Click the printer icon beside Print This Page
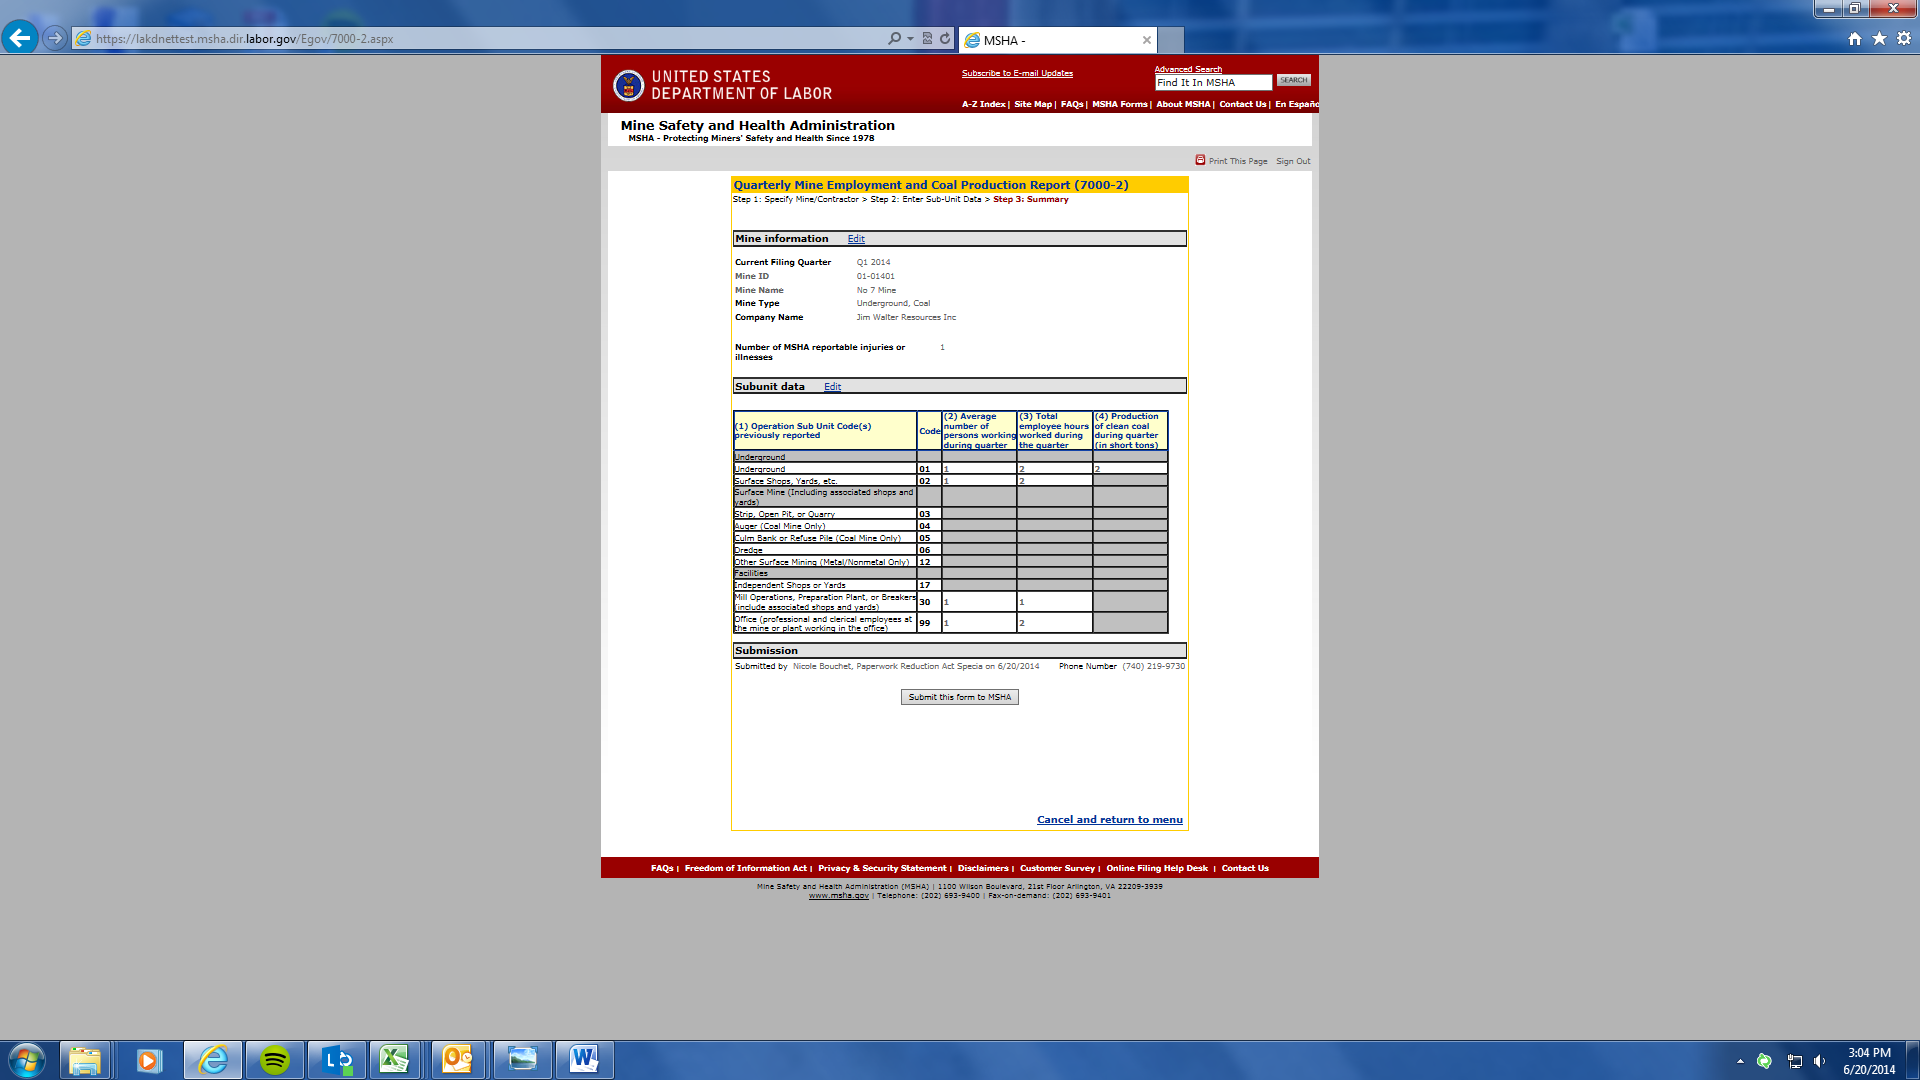Screen dimensions: 1920x1080 (1200, 160)
